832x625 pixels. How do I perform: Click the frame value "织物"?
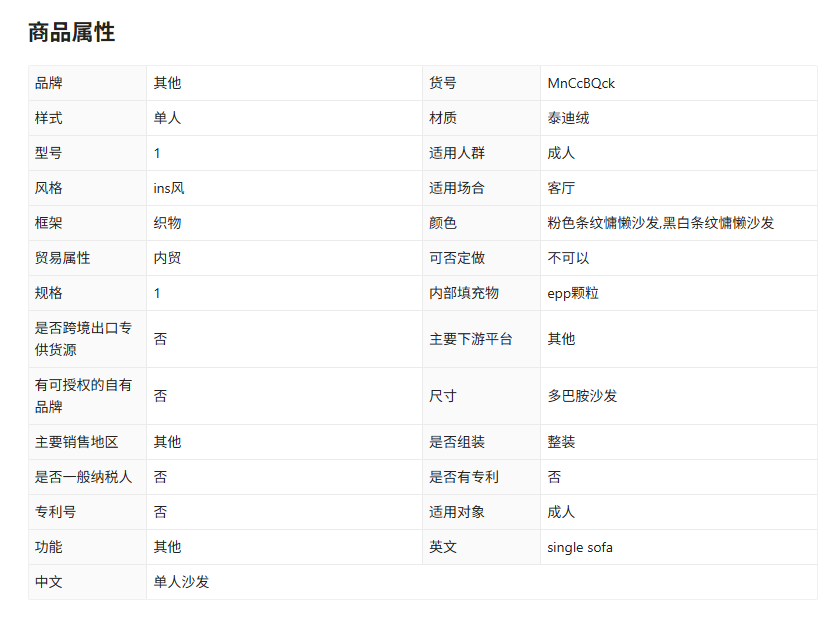coord(167,223)
